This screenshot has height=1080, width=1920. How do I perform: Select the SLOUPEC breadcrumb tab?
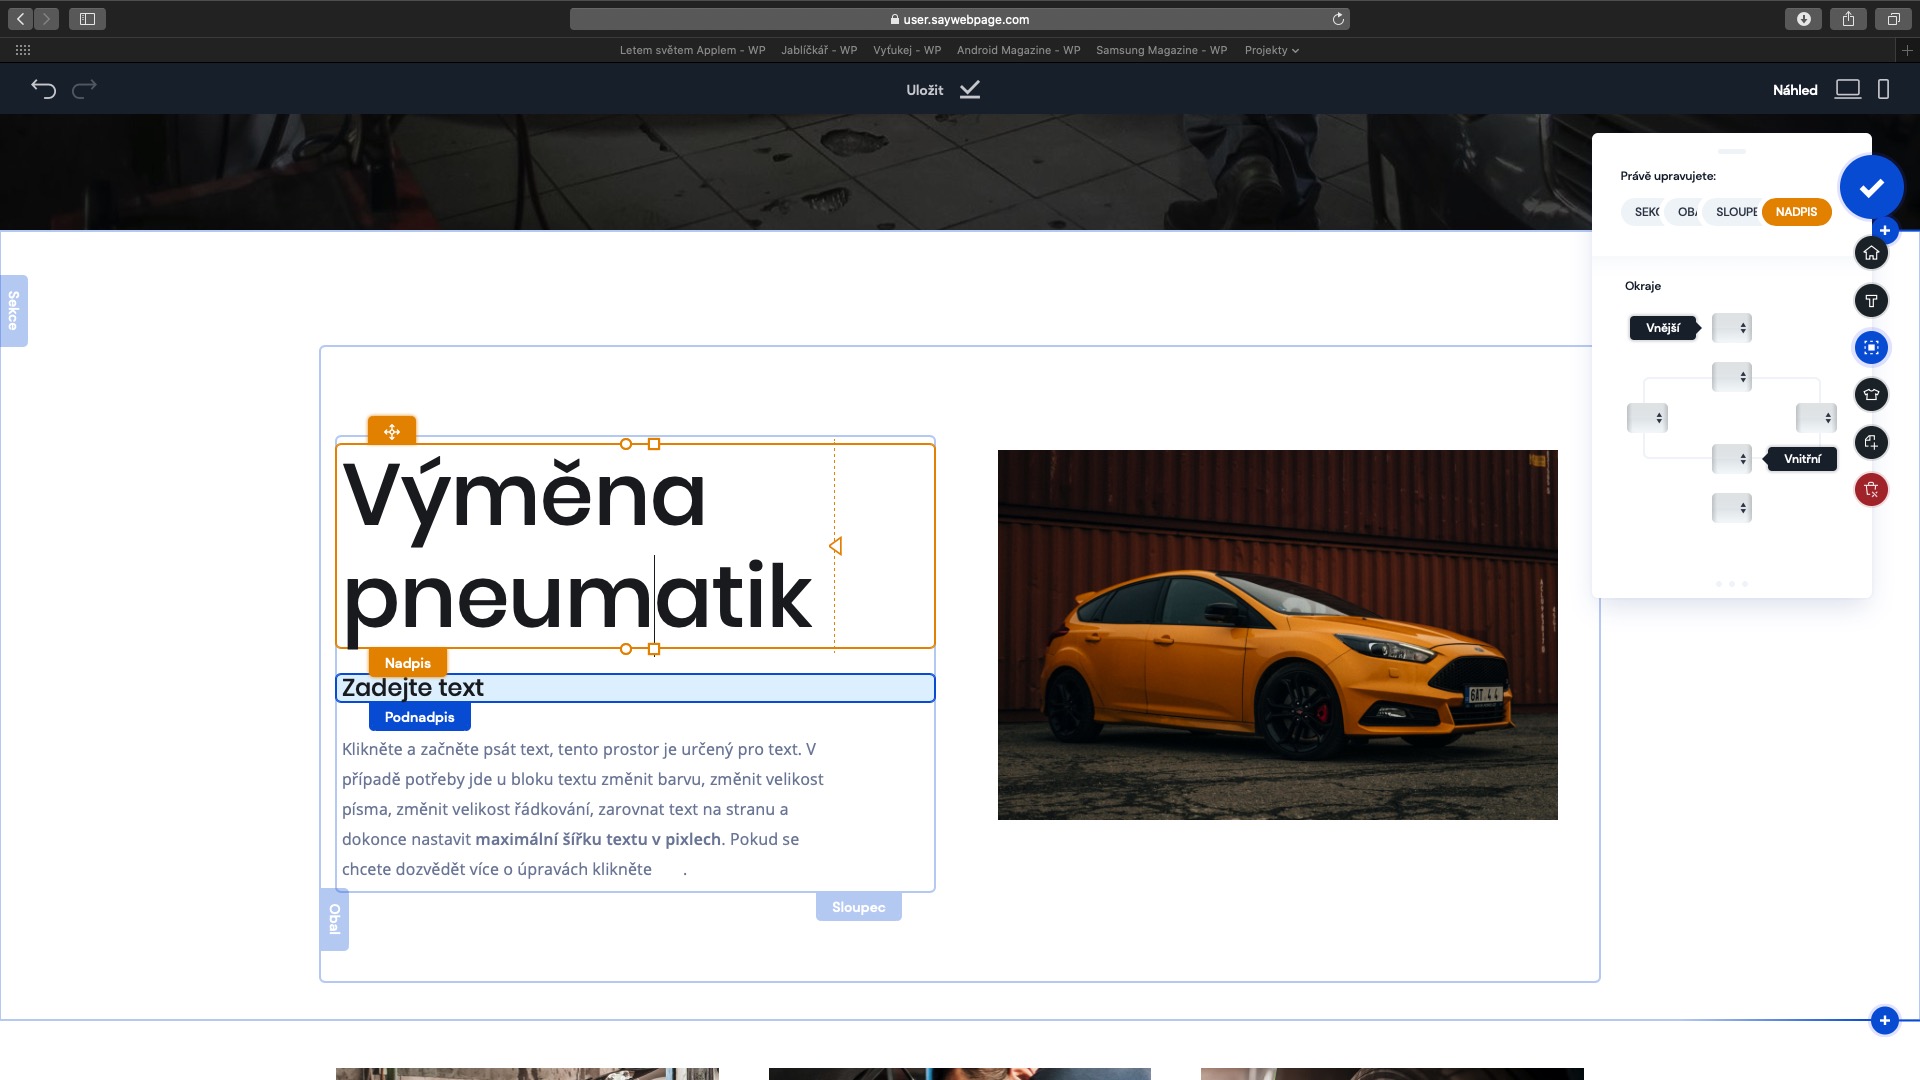pos(1736,212)
